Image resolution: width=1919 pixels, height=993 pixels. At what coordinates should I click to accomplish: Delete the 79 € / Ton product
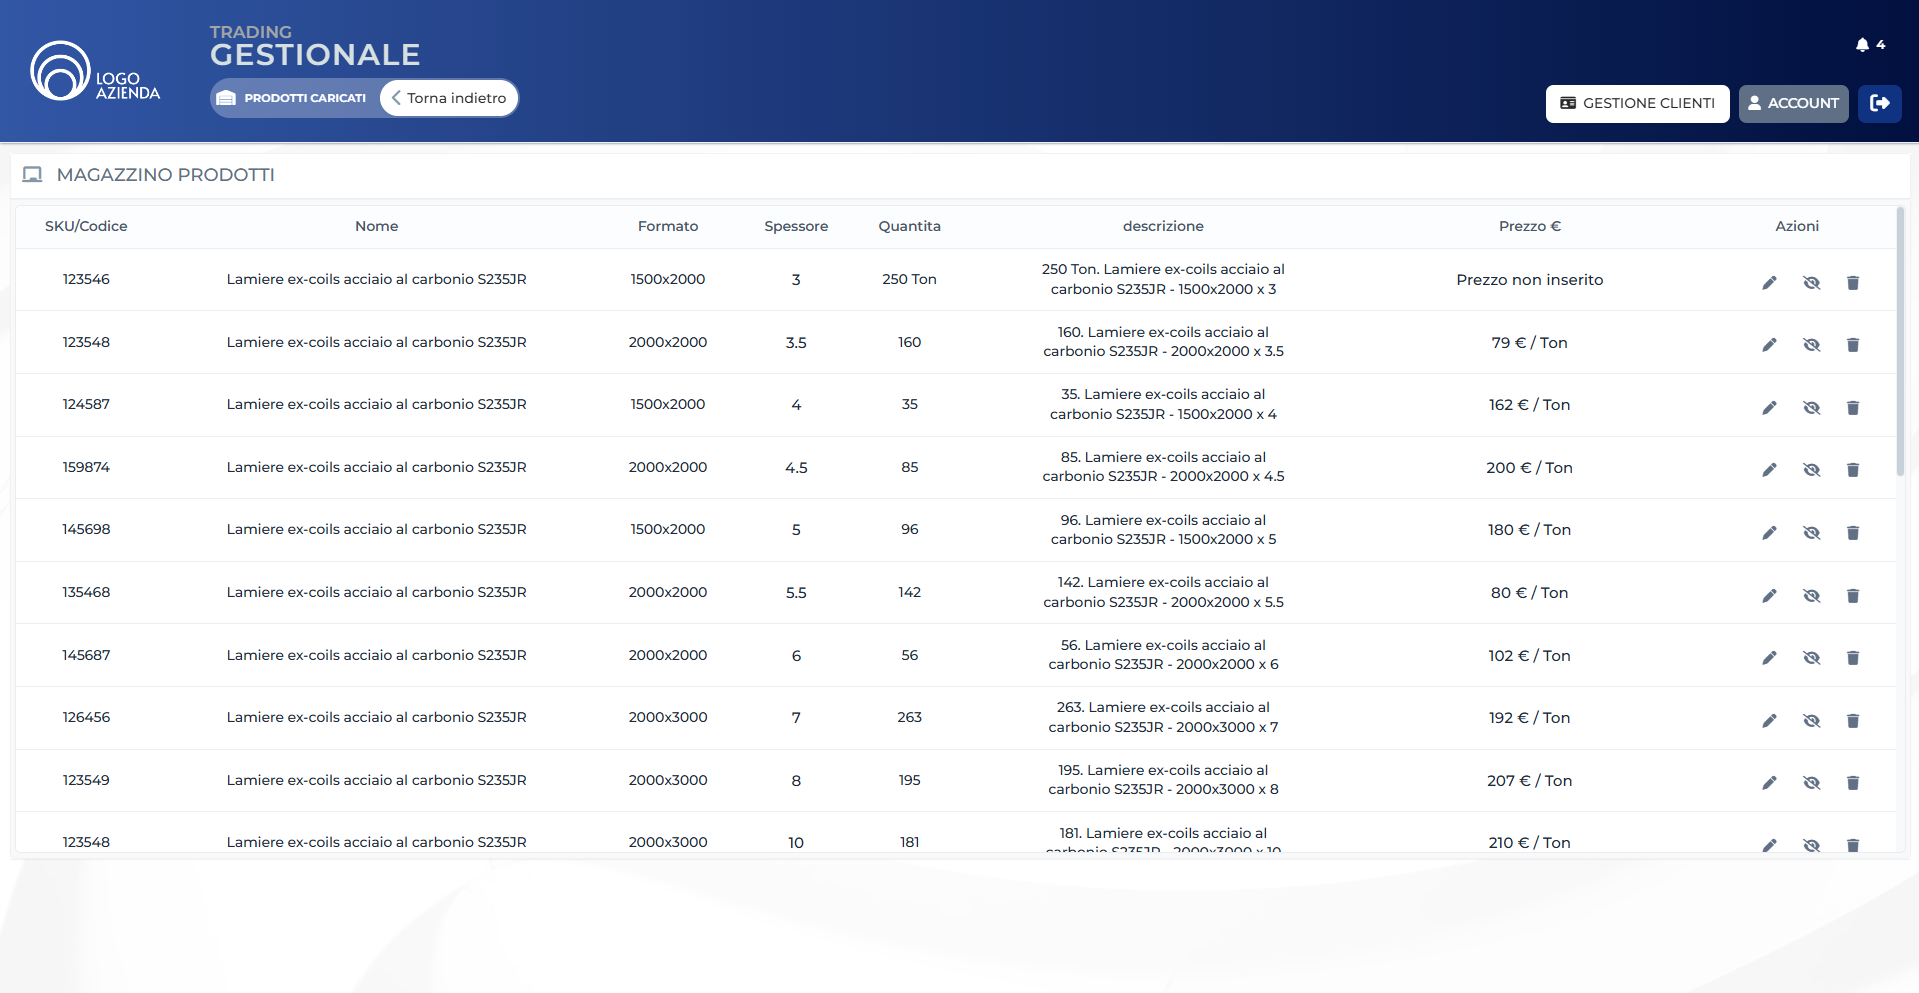1852,345
